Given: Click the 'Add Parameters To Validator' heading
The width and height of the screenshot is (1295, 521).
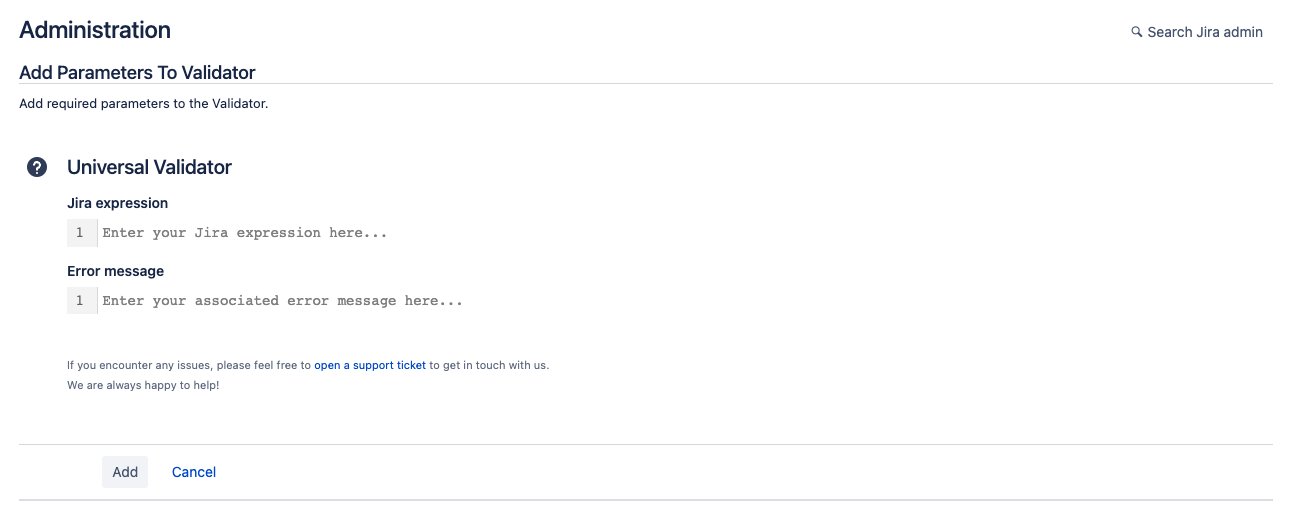Looking at the screenshot, I should [x=137, y=72].
